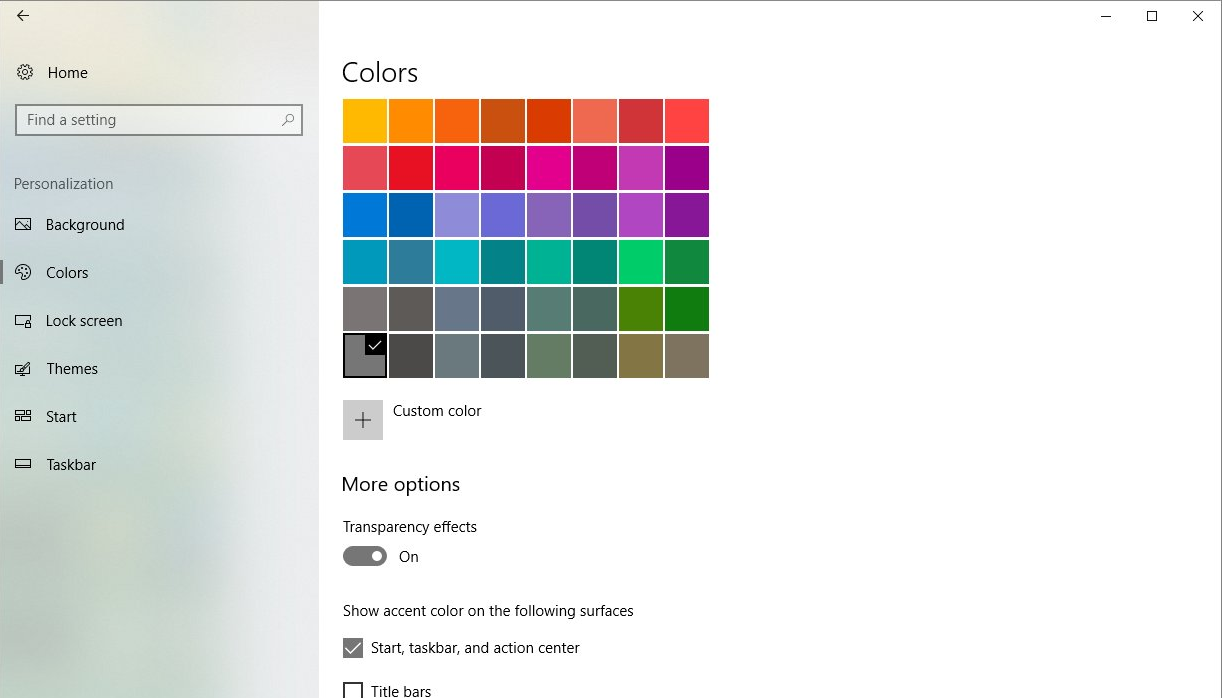
Task: Open Themes via the brush icon
Action: pos(23,369)
